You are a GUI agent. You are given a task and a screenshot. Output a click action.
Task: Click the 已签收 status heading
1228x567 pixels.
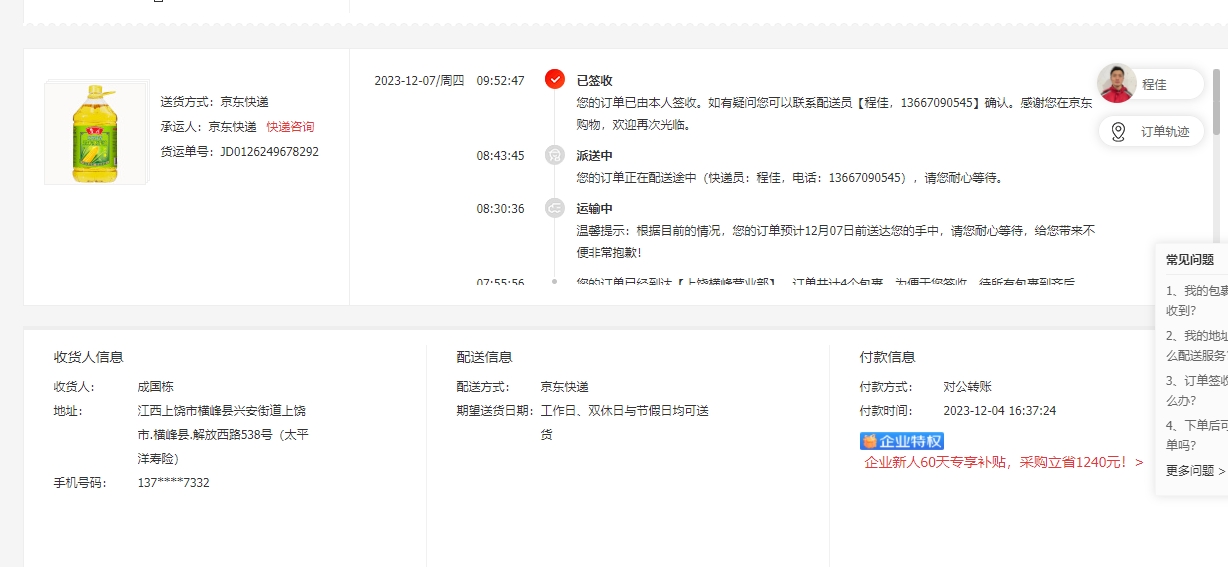click(594, 80)
